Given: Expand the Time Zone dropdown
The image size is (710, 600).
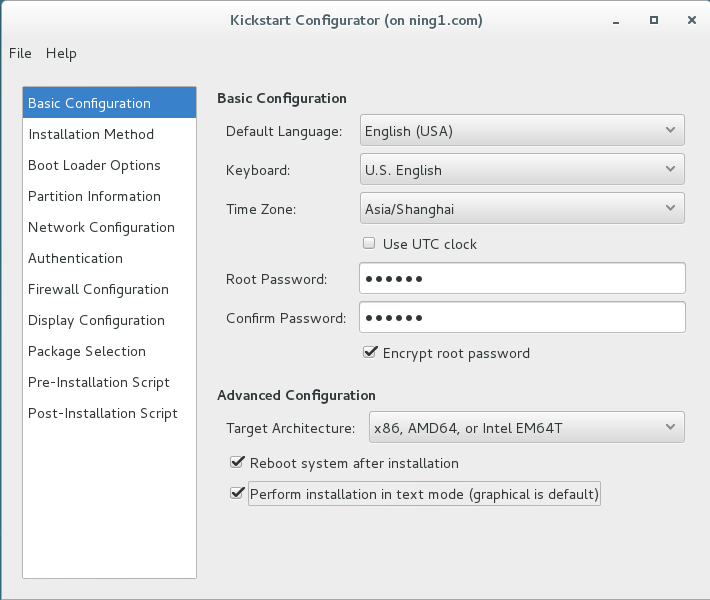Looking at the screenshot, I should click(521, 208).
